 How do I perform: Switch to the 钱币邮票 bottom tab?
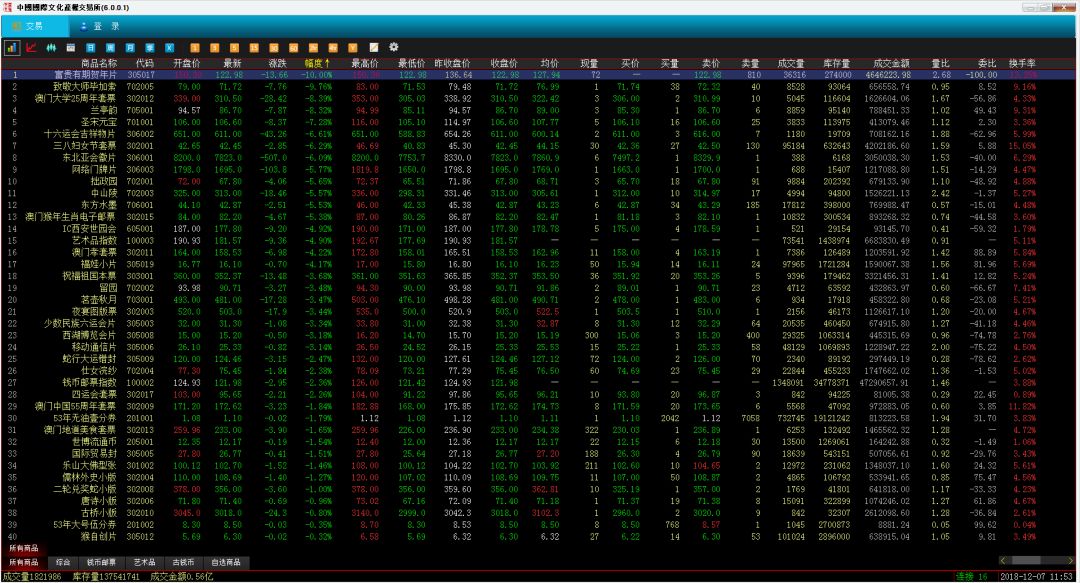(101, 562)
